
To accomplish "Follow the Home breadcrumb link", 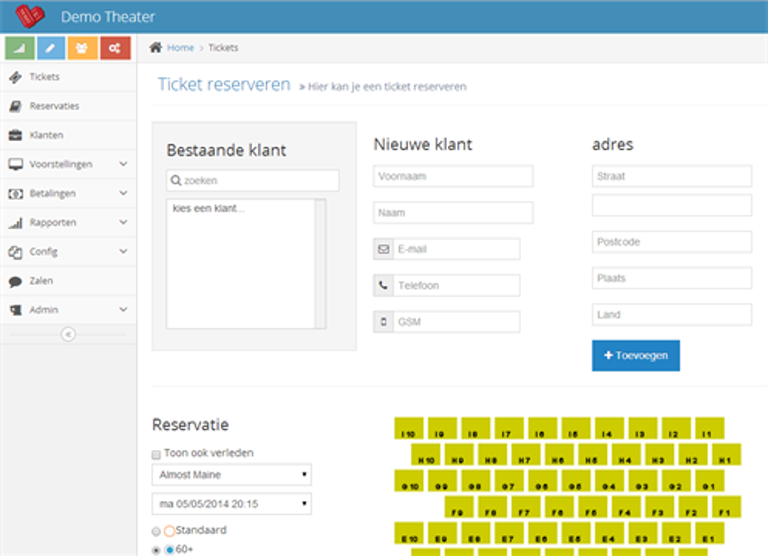I will (180, 47).
